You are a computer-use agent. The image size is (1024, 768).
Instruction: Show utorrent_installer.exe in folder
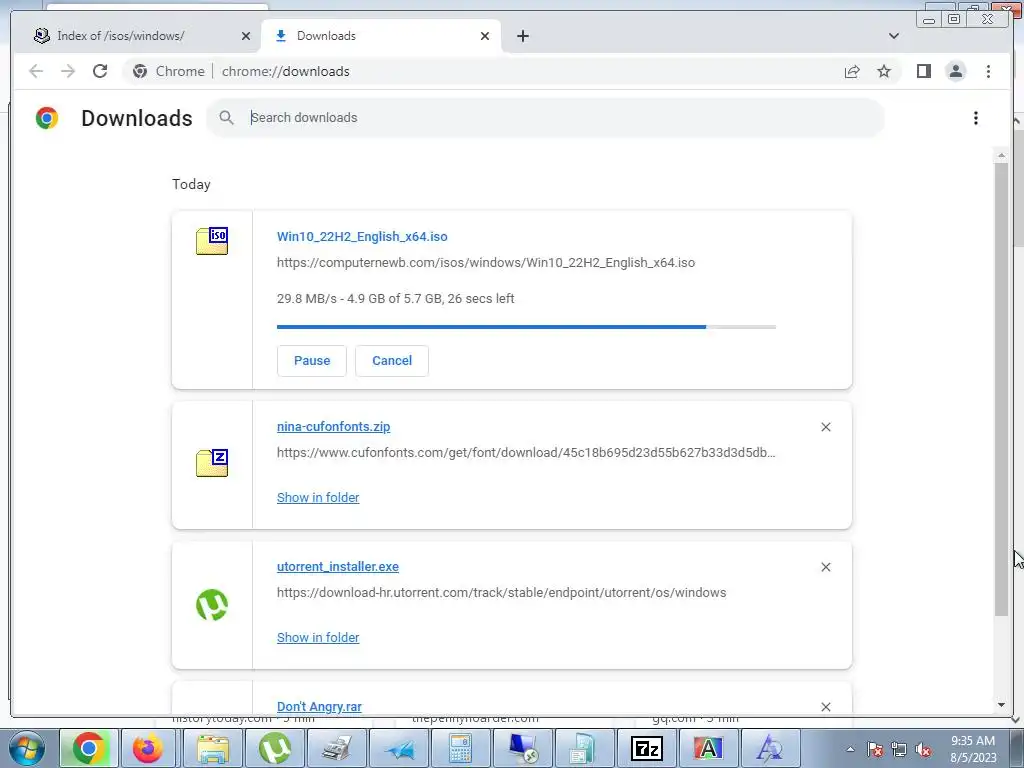tap(318, 637)
